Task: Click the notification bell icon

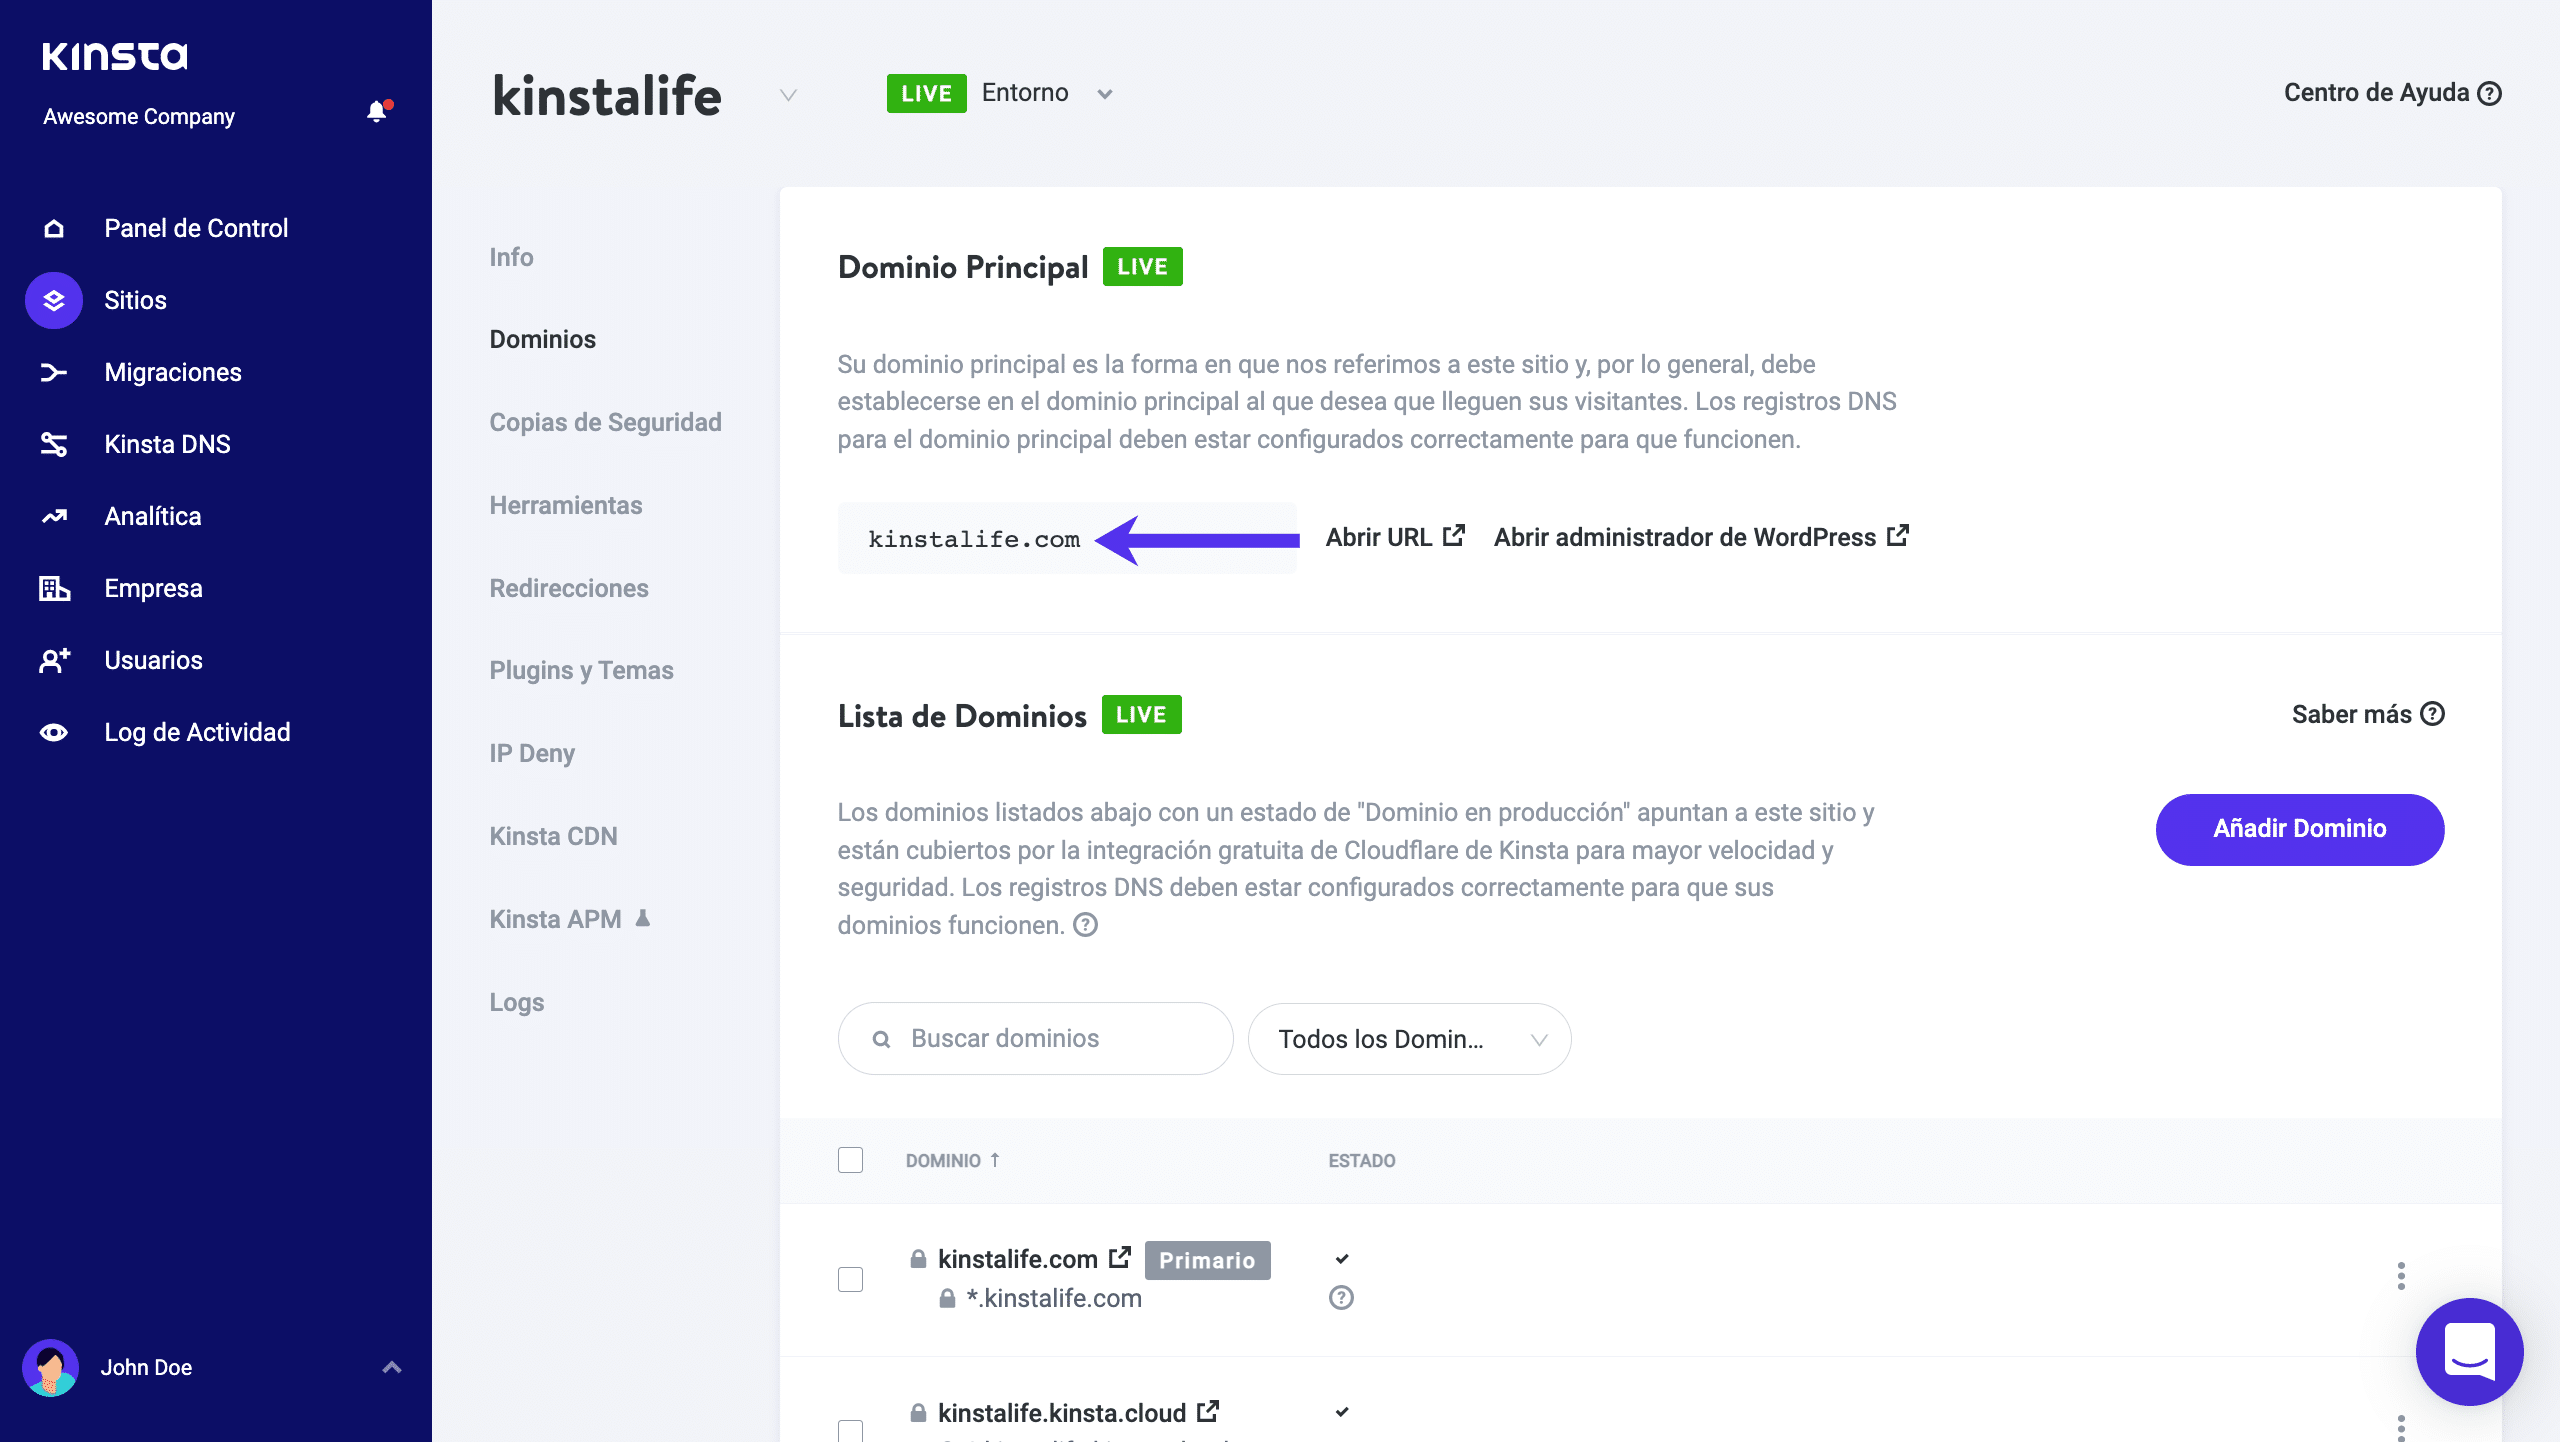Action: (x=377, y=112)
